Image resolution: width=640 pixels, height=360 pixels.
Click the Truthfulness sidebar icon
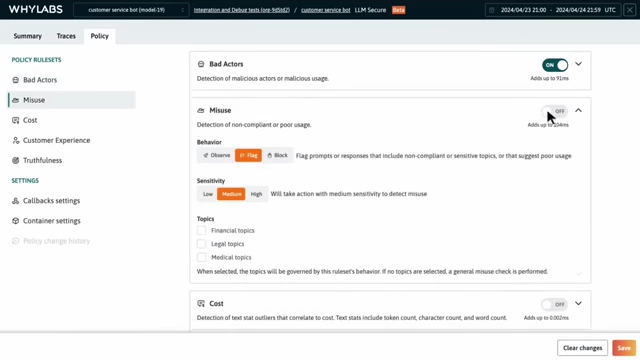click(16, 160)
